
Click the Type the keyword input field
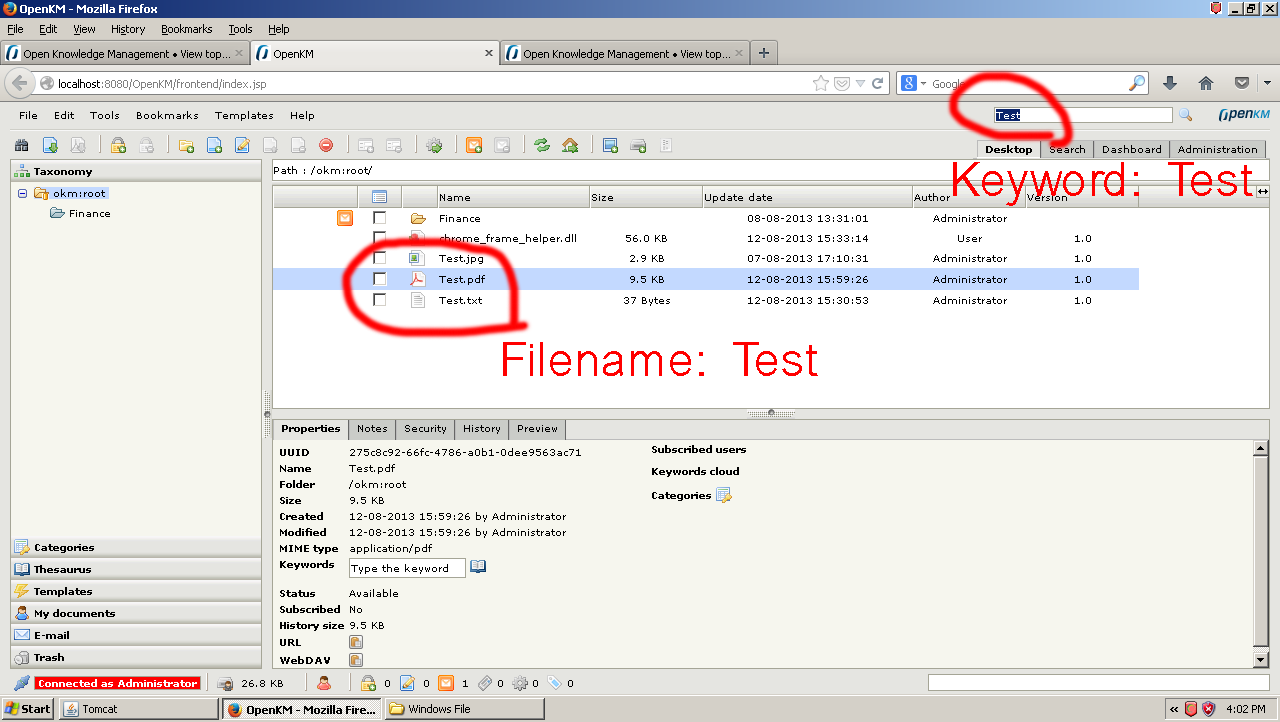click(x=407, y=568)
